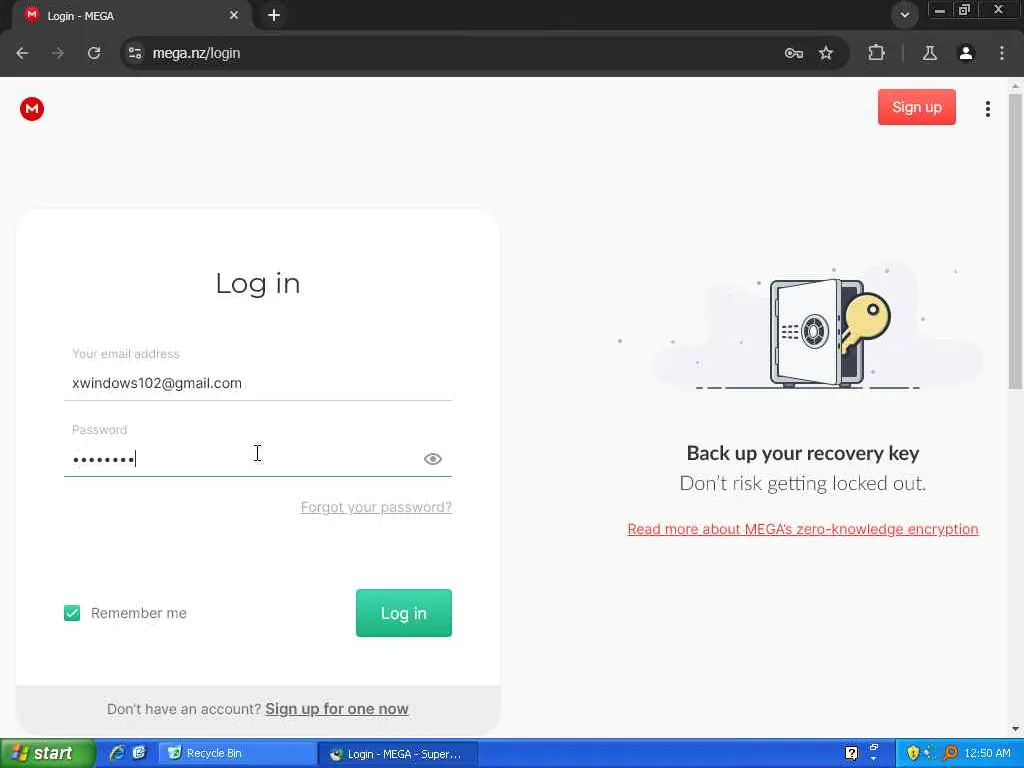Follow the Sign up for one now link
The width and height of the screenshot is (1024, 768).
(337, 709)
